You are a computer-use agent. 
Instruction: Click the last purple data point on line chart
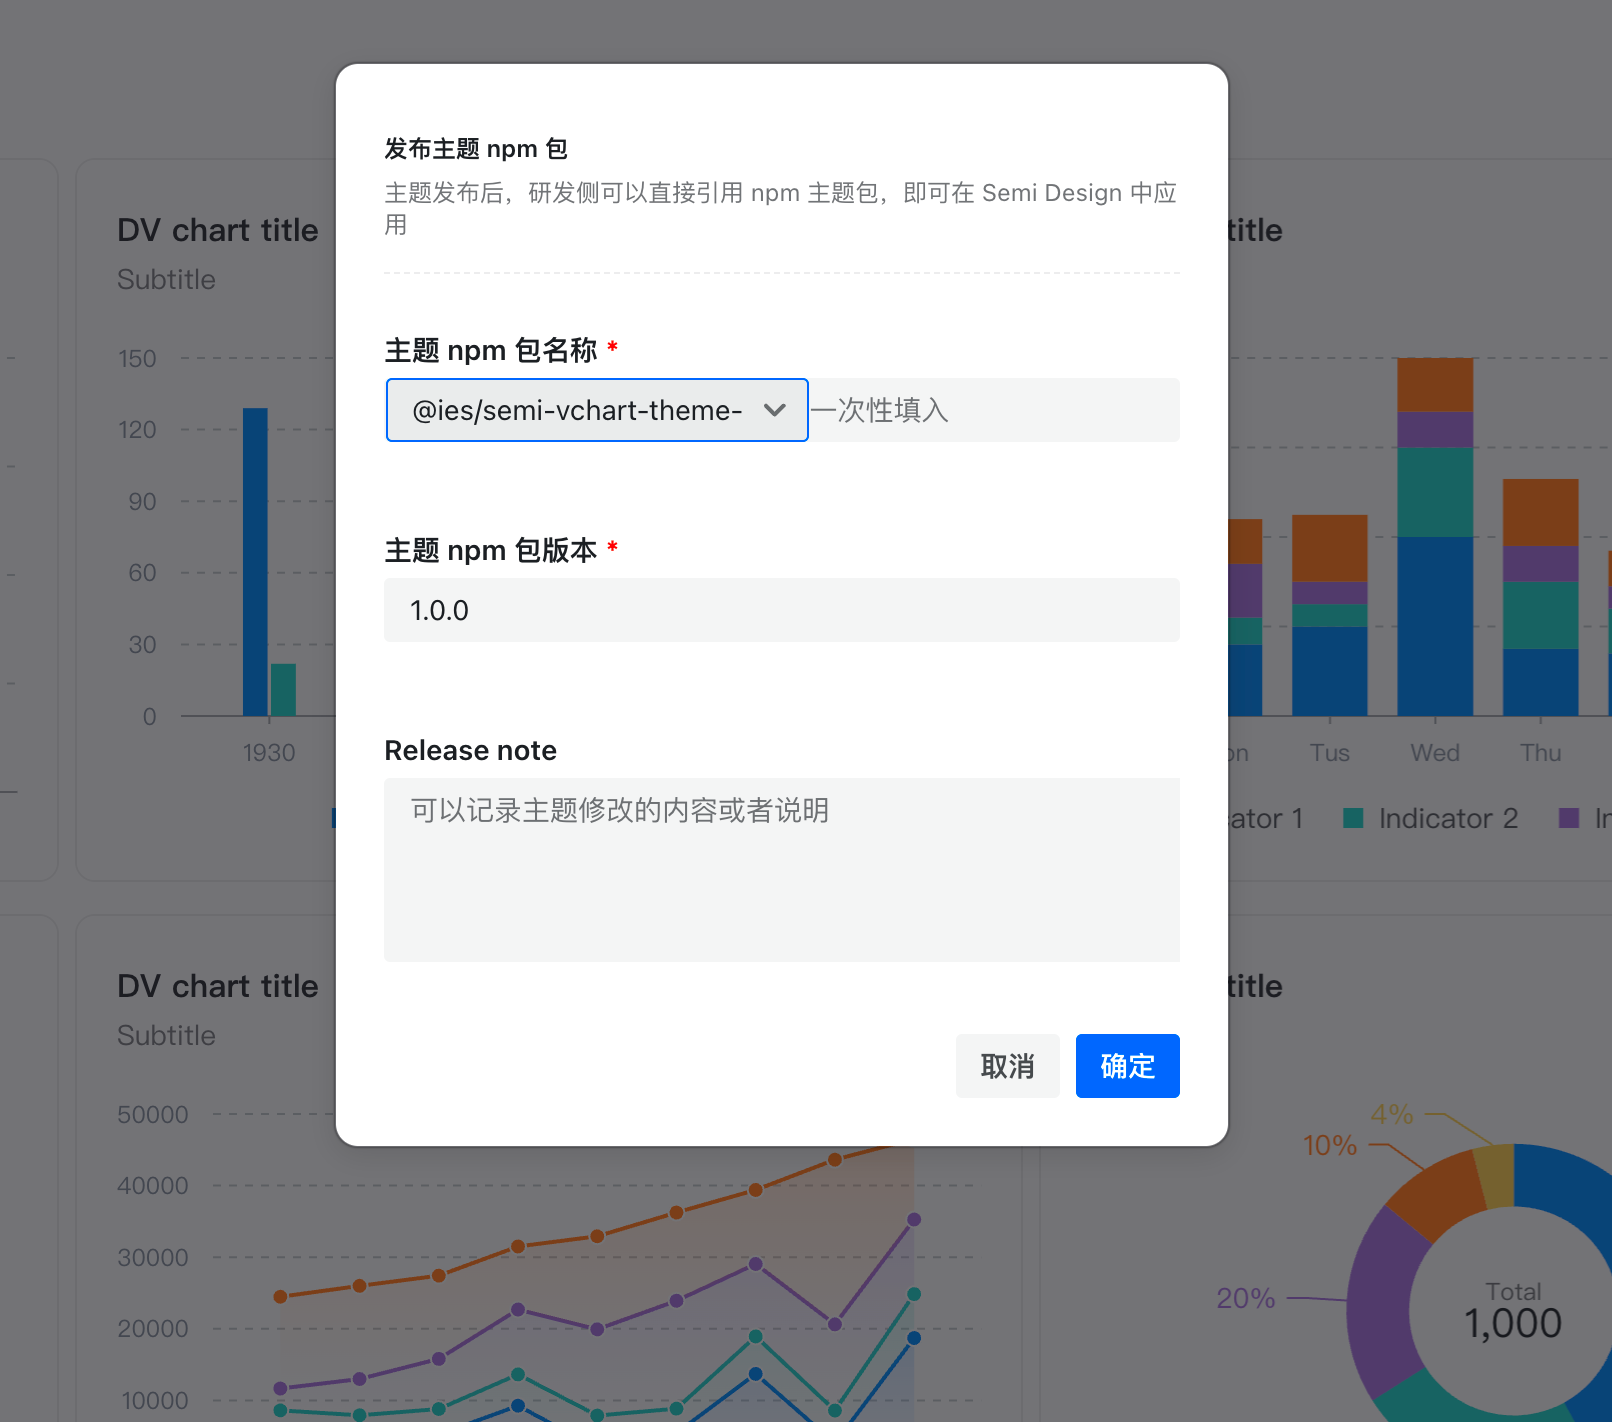pyautogui.click(x=913, y=1219)
